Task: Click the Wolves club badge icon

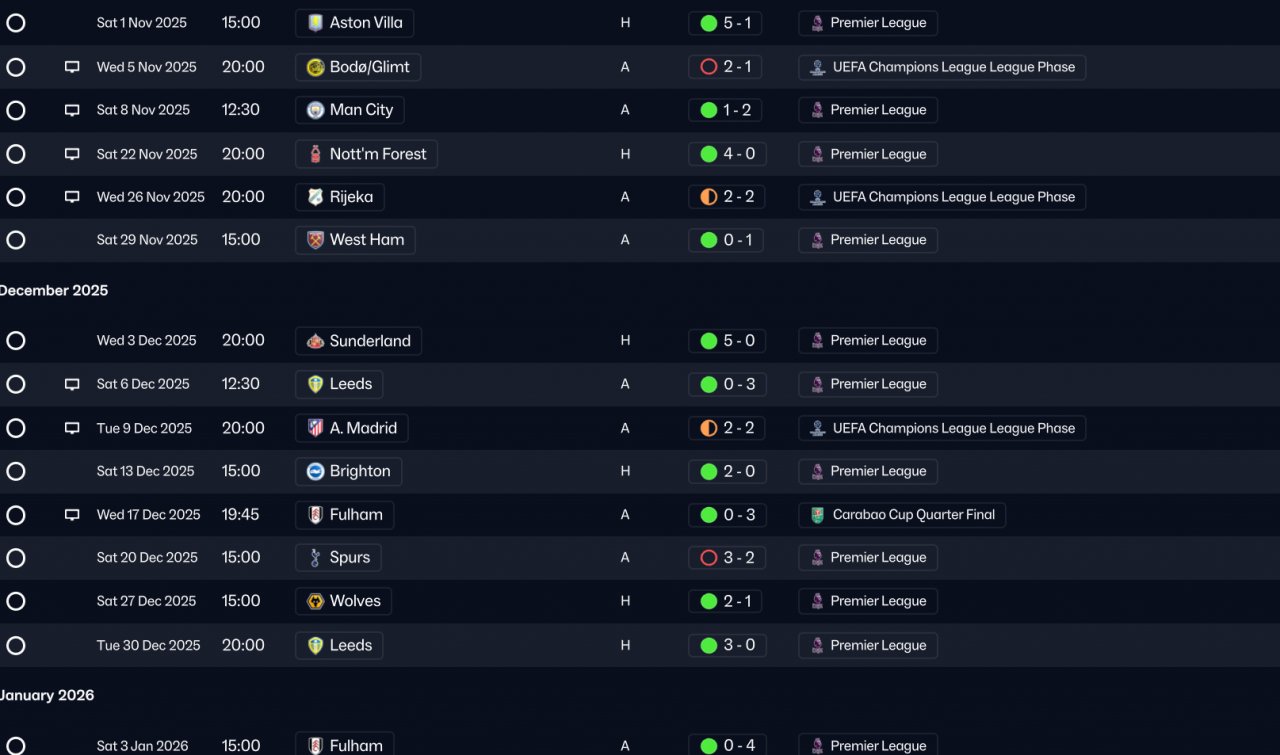Action: 316,601
